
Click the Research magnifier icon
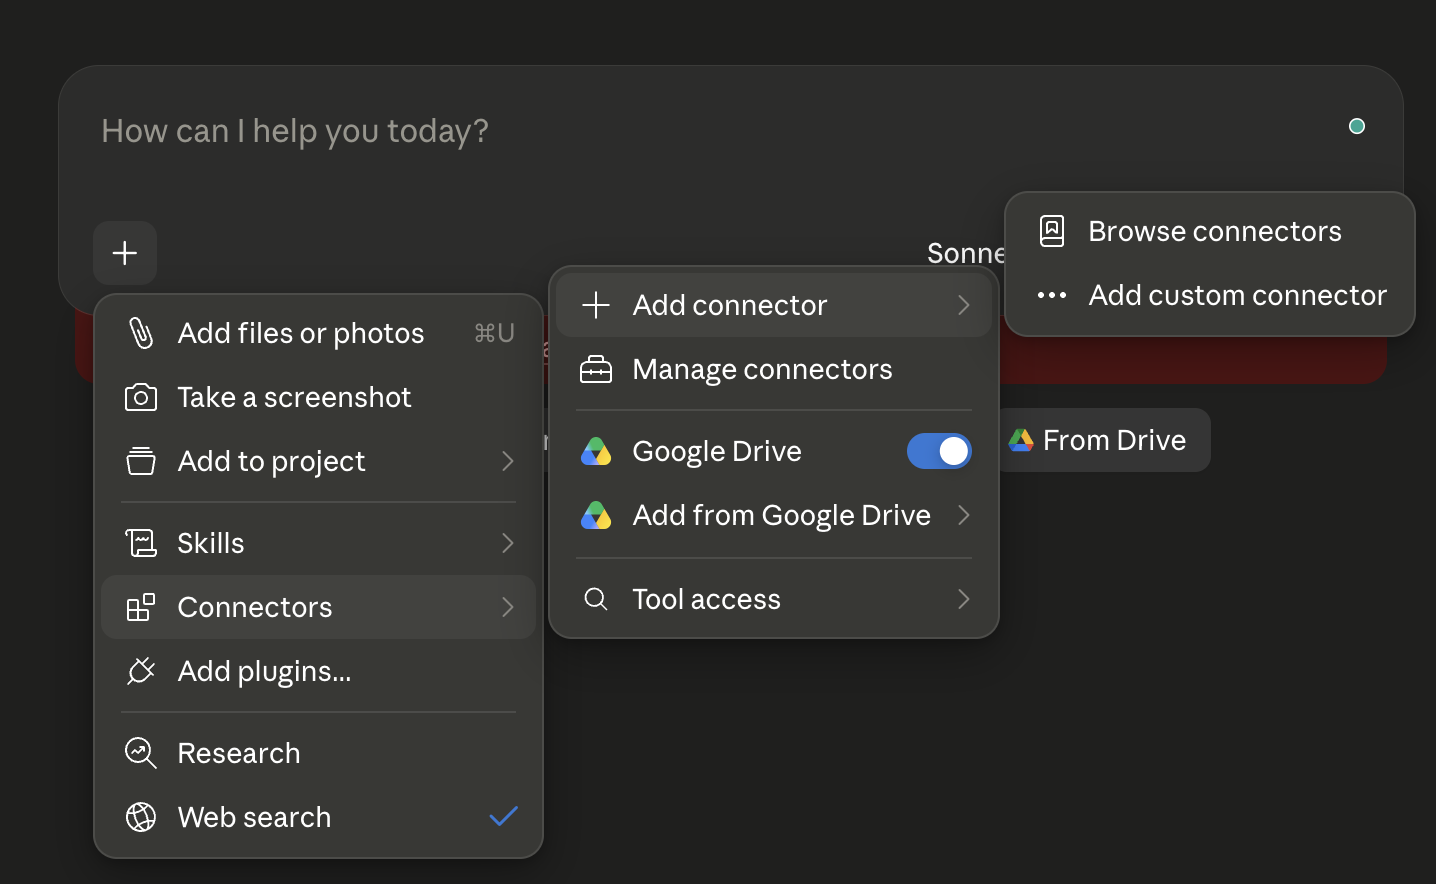point(141,753)
